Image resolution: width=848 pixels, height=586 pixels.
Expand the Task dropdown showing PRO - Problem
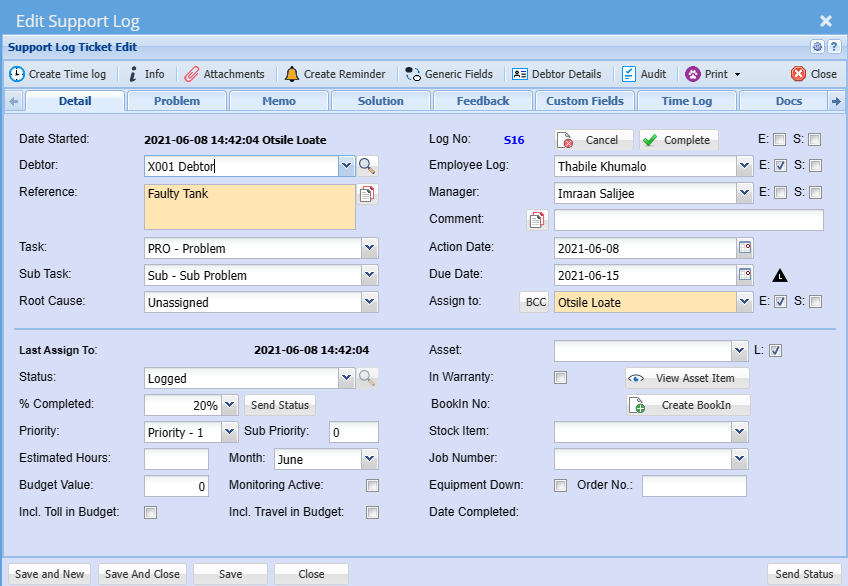369,248
